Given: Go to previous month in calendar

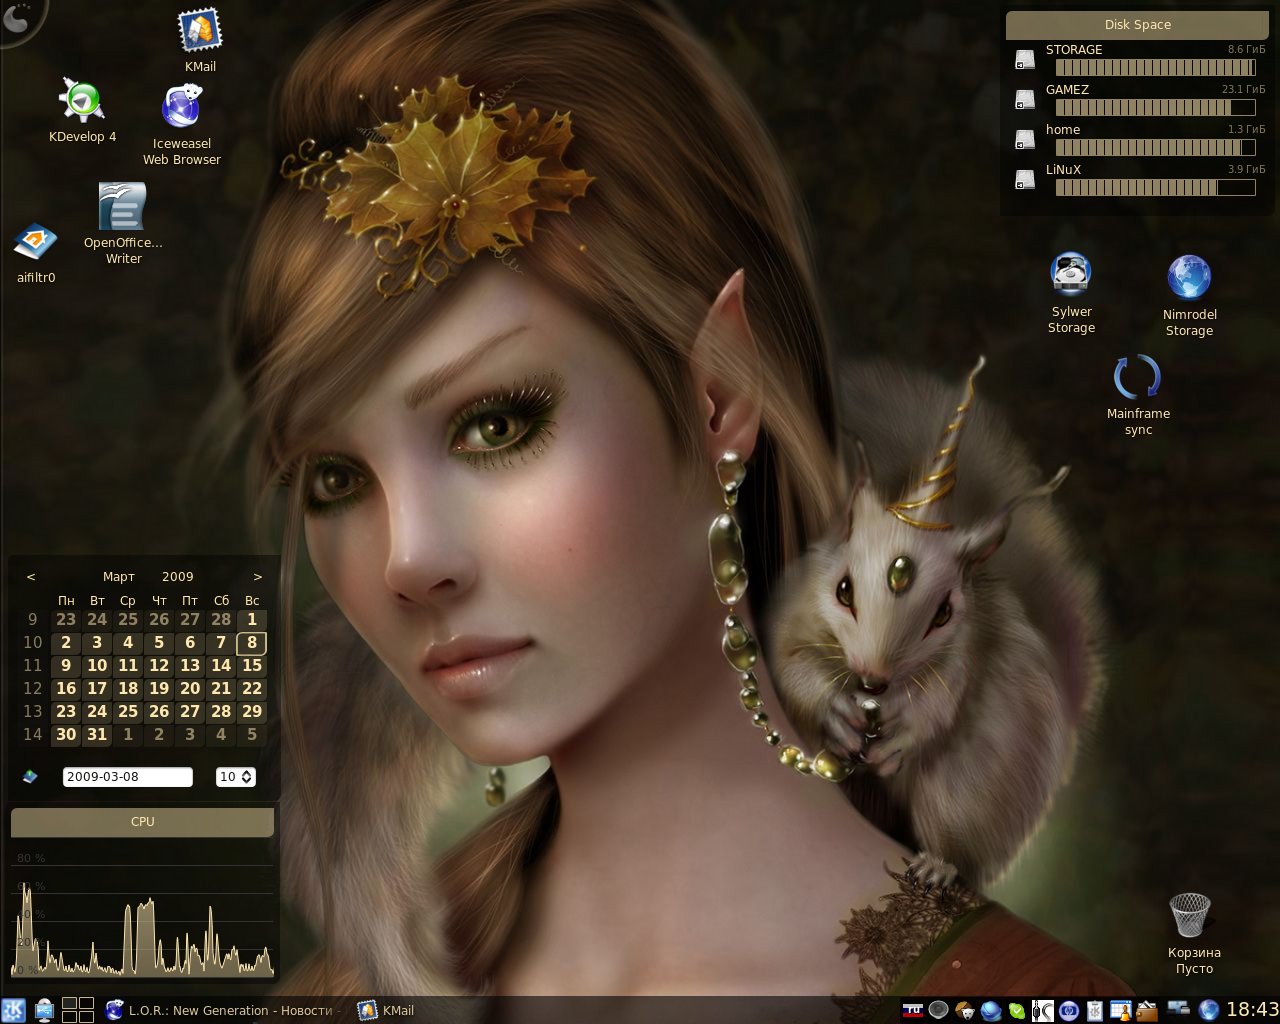Looking at the screenshot, I should coord(31,577).
